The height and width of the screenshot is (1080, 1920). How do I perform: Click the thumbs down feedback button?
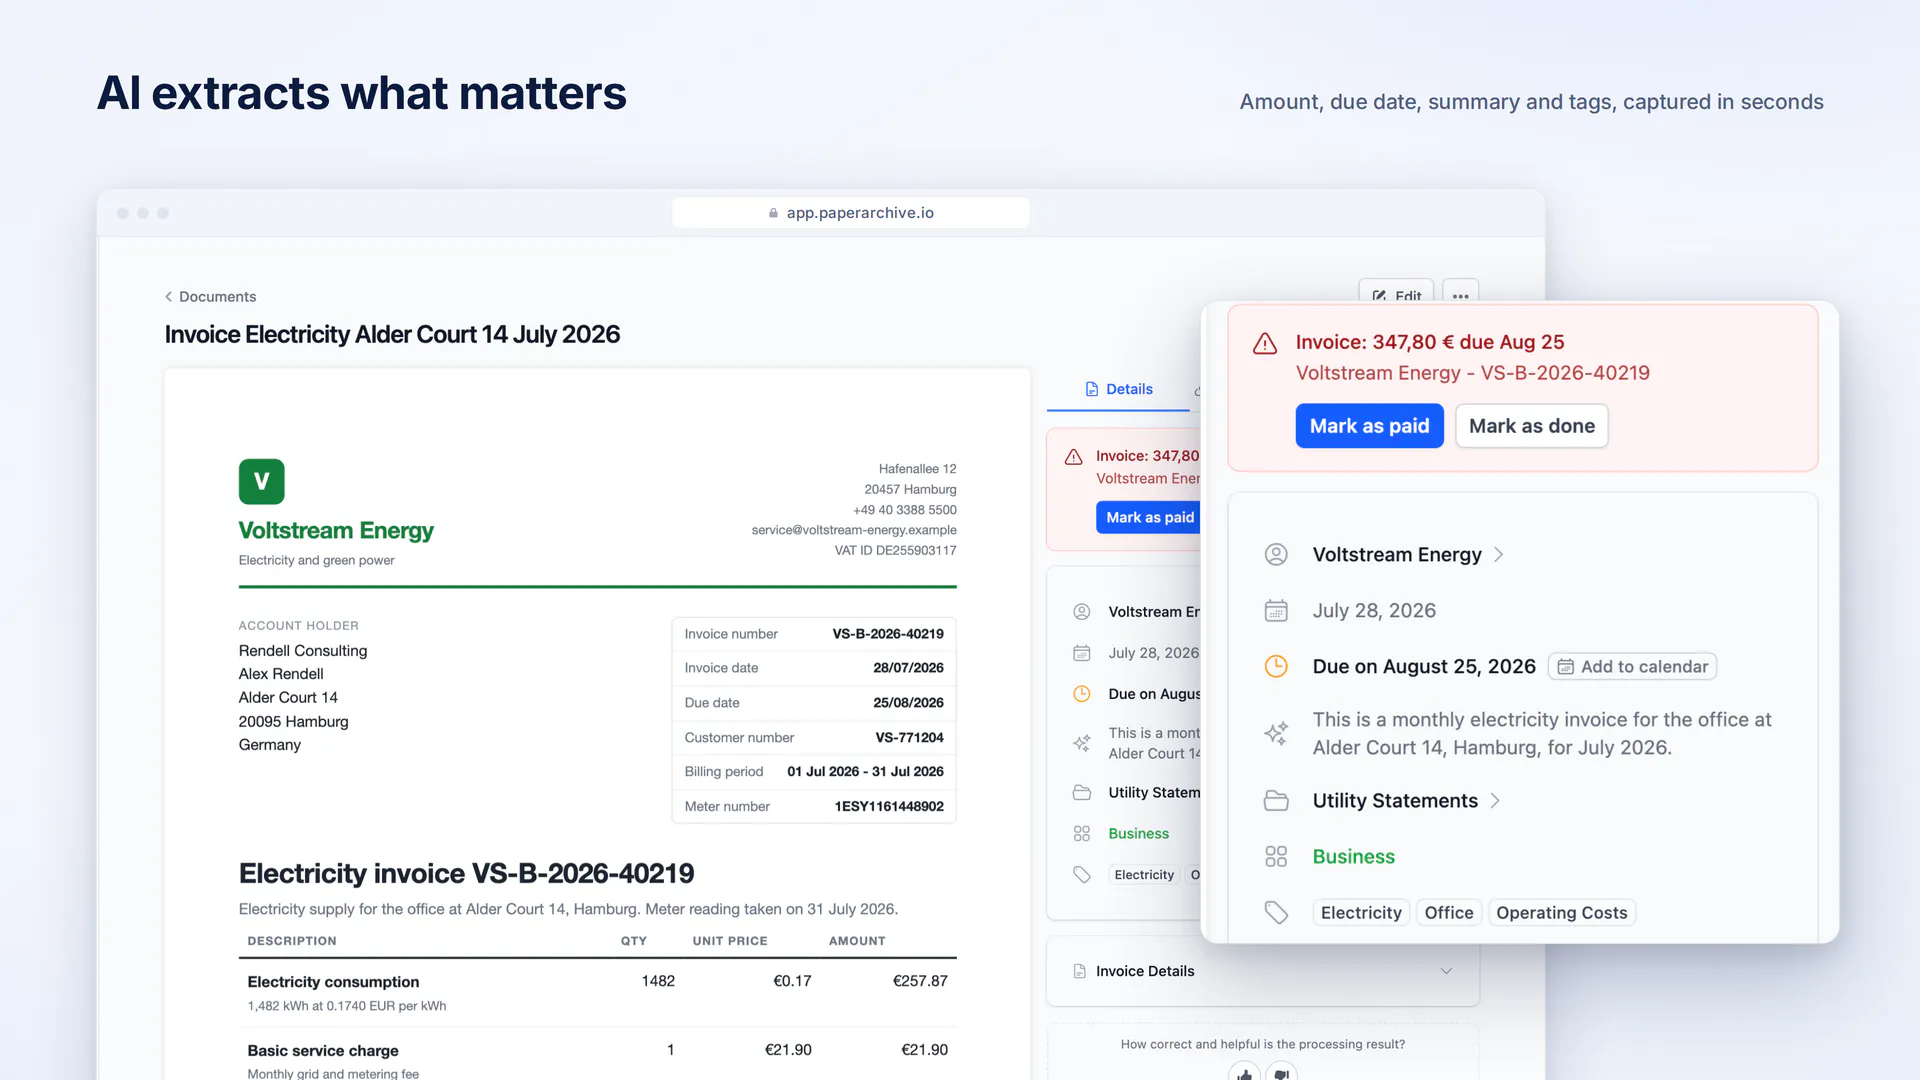(x=1281, y=1074)
